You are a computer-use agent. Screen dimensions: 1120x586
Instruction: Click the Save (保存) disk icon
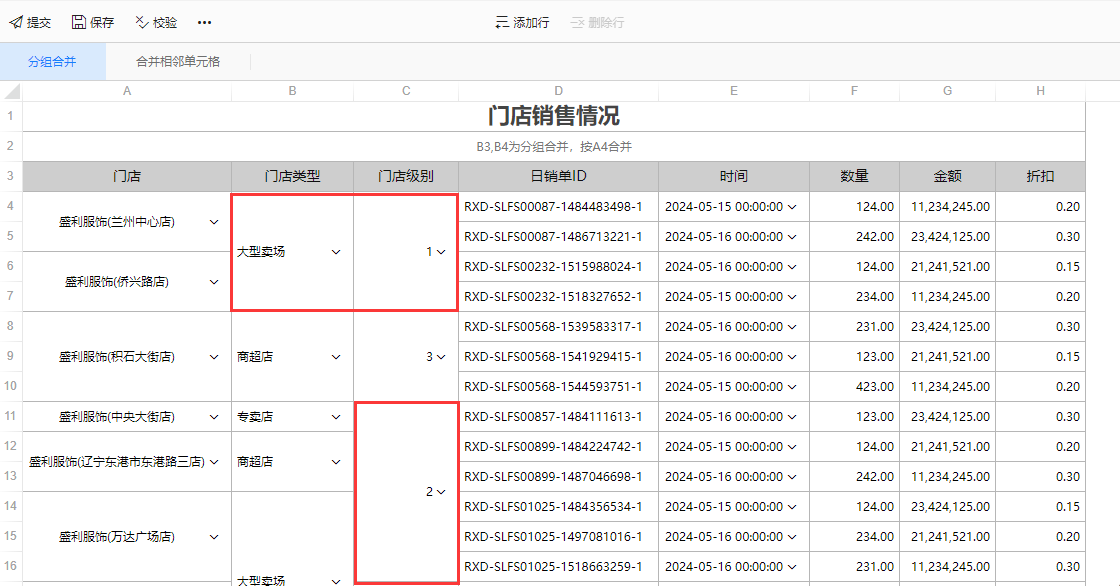[x=79, y=22]
